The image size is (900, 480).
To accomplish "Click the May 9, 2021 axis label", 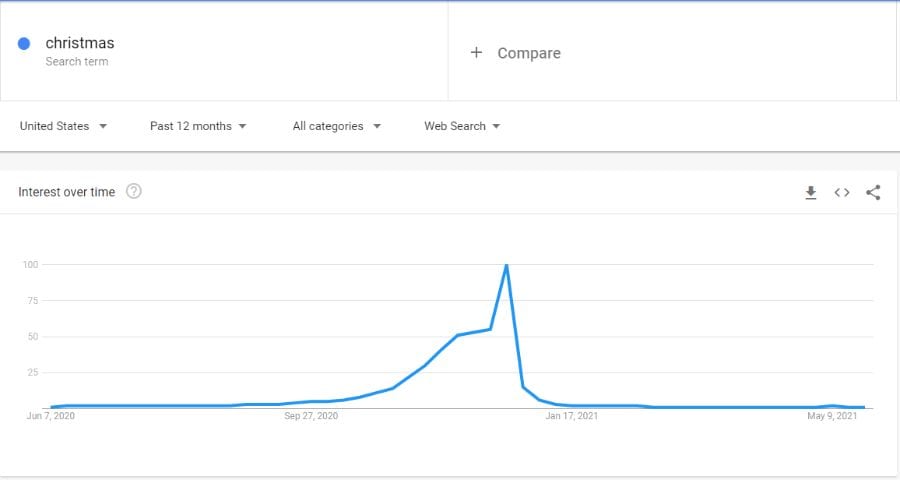I will click(x=832, y=416).
